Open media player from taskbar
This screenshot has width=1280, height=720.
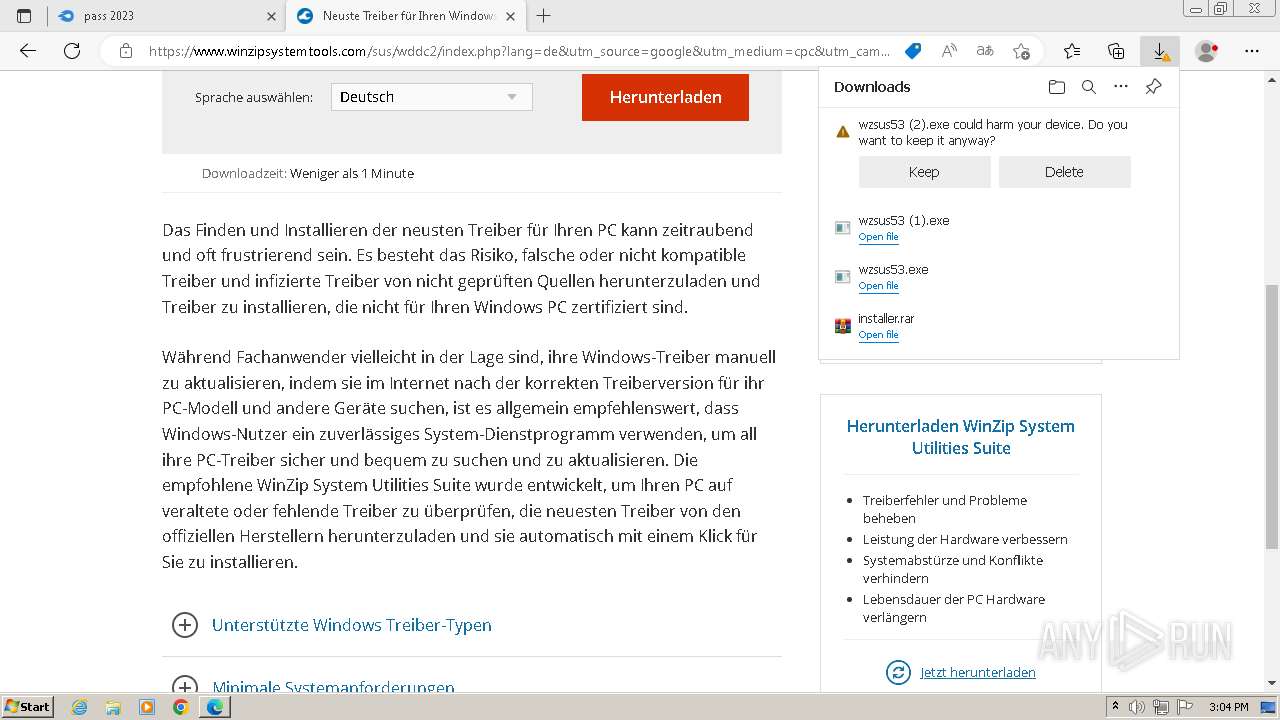147,707
